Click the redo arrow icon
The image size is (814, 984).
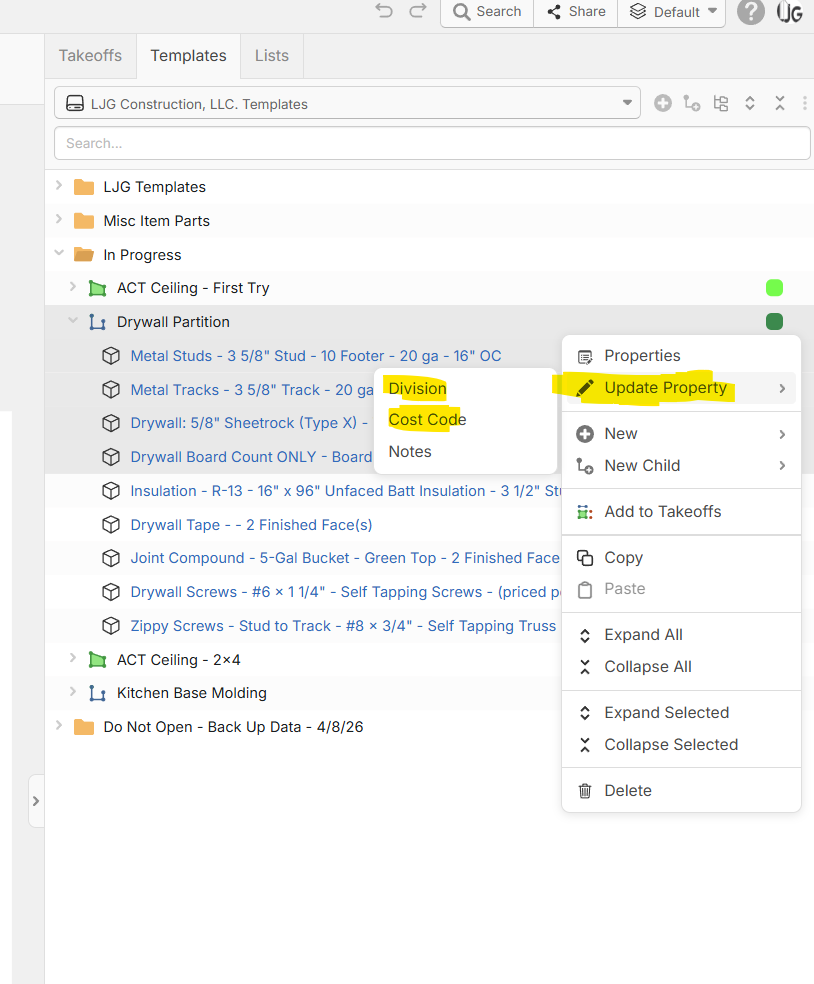[x=418, y=11]
